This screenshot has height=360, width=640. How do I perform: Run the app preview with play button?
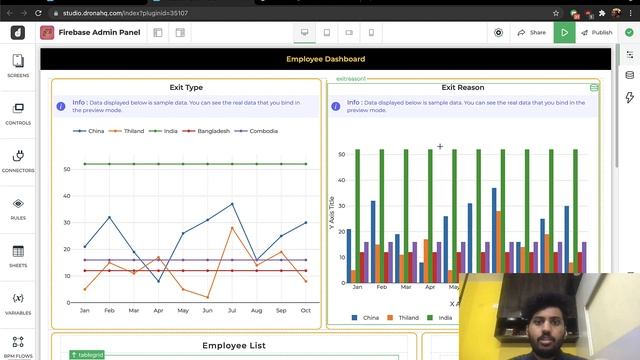pos(564,32)
